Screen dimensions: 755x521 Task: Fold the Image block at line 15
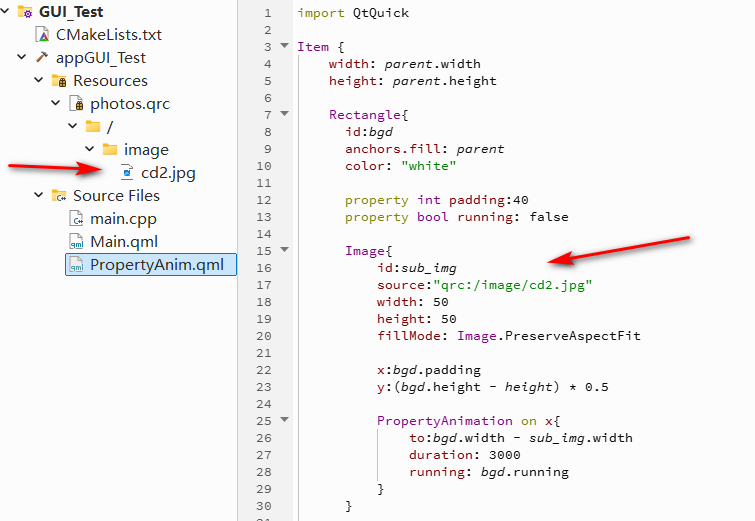[285, 249]
